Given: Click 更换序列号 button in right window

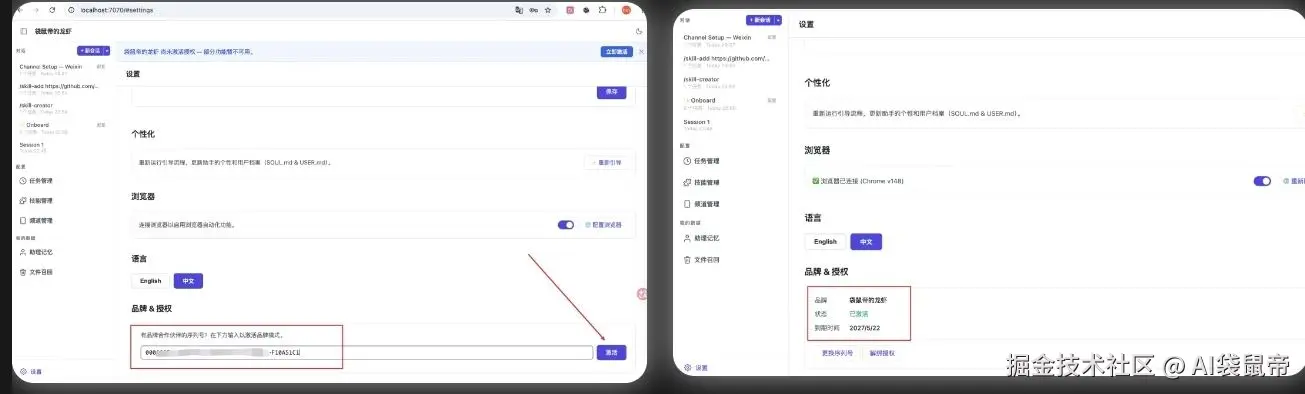Looking at the screenshot, I should tap(836, 353).
